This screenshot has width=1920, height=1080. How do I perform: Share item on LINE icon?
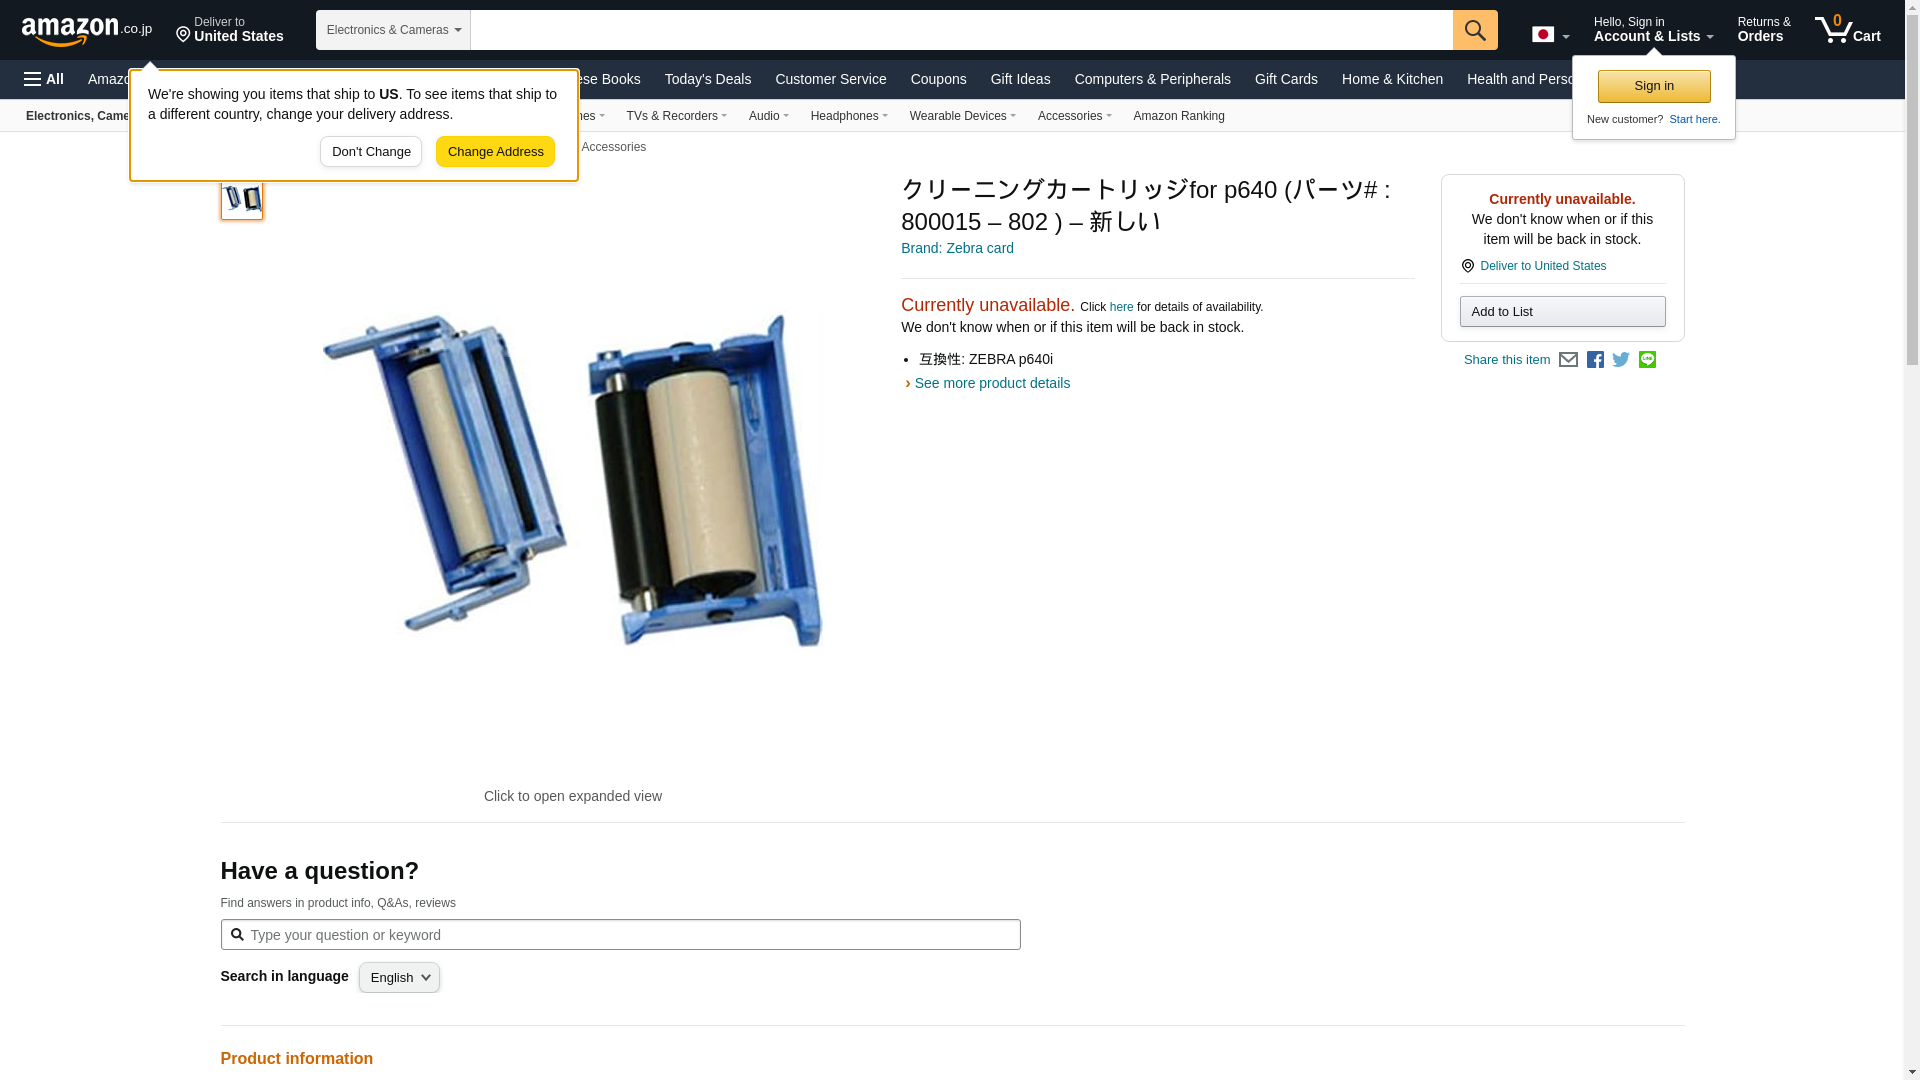pos(1647,360)
